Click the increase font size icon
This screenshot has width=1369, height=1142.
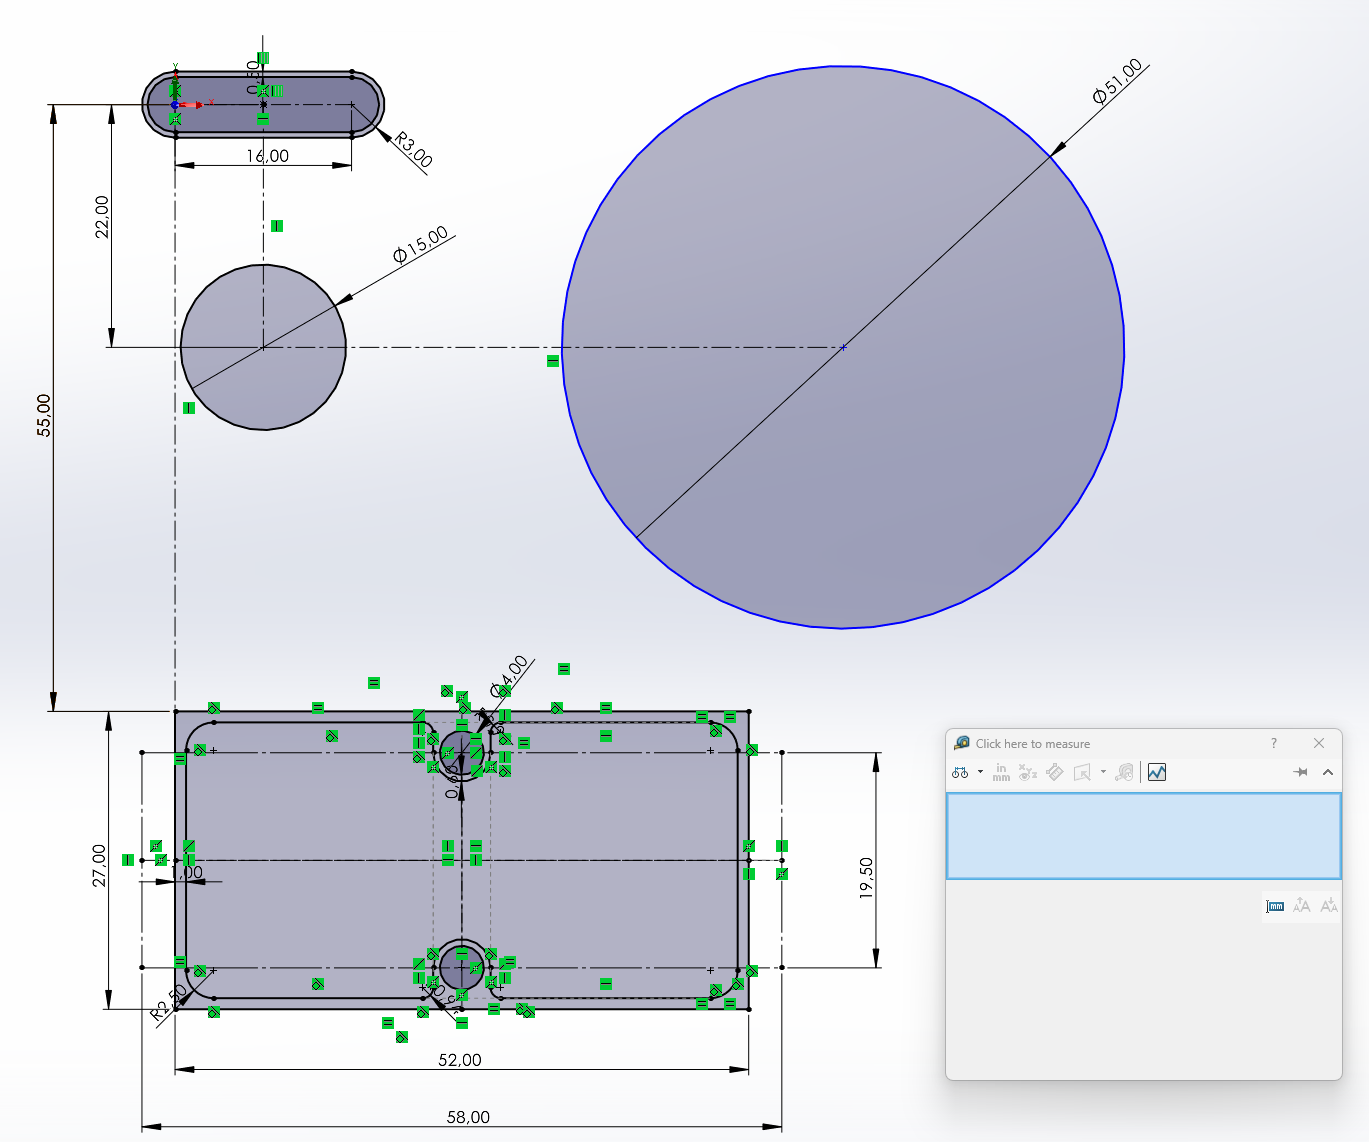tap(1329, 906)
